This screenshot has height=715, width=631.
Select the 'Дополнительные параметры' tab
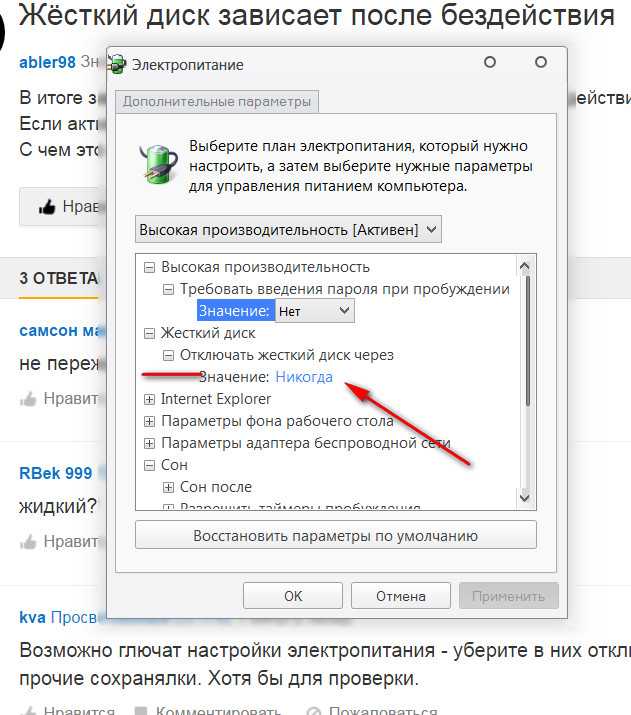pos(217,101)
